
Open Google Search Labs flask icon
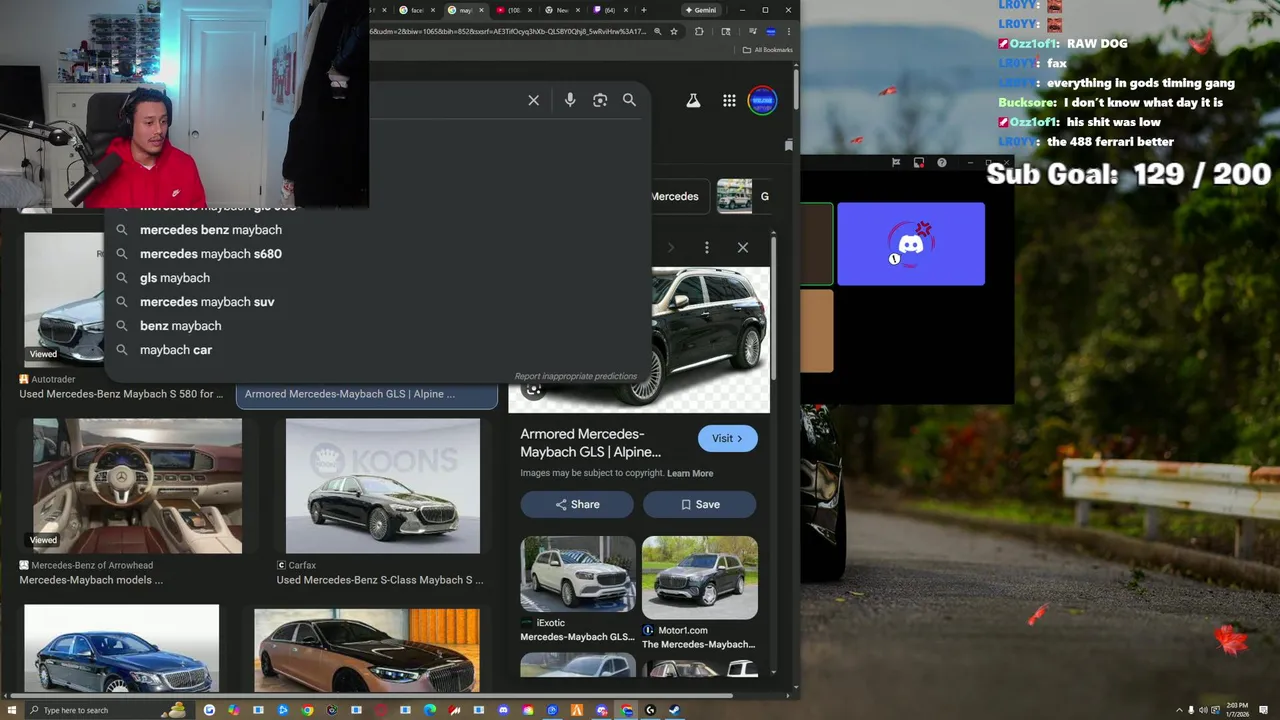692,101
